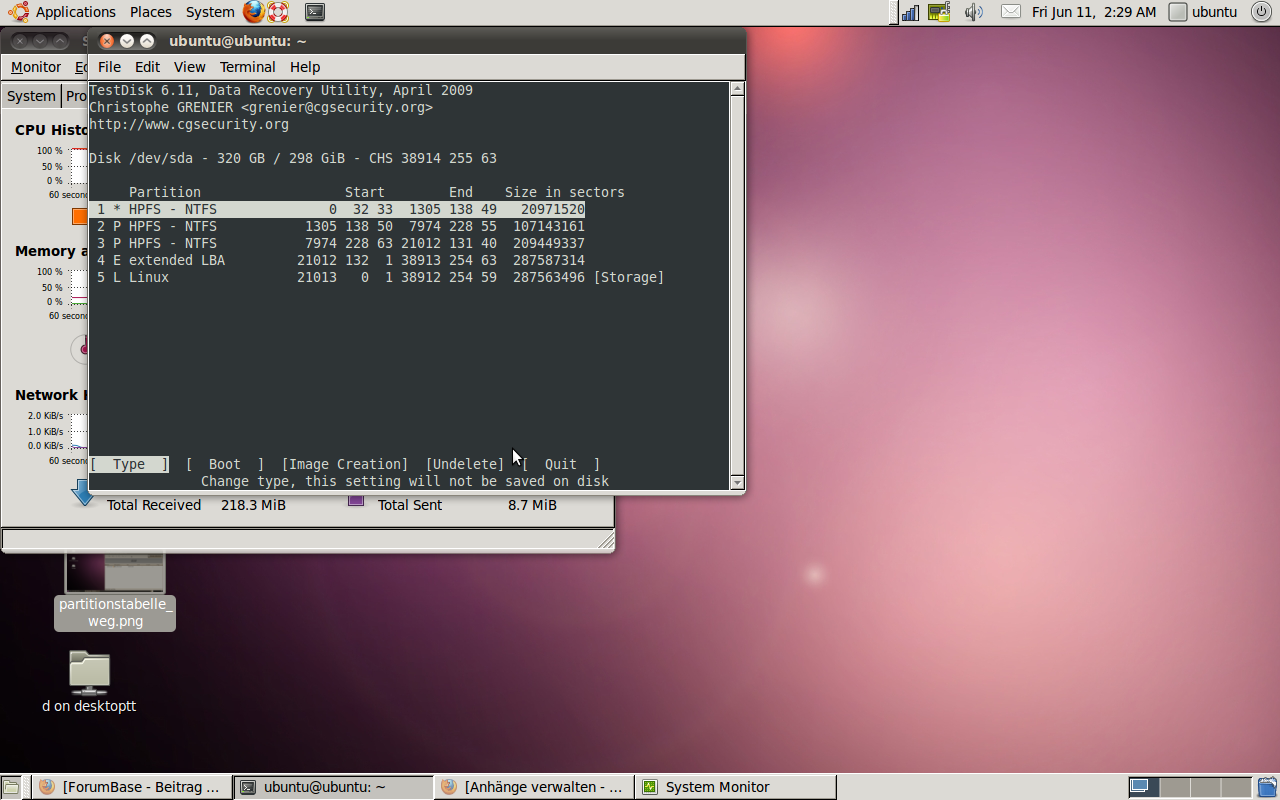Click the 8.7 MiB sent value
This screenshot has width=1280, height=800.
pos(532,505)
